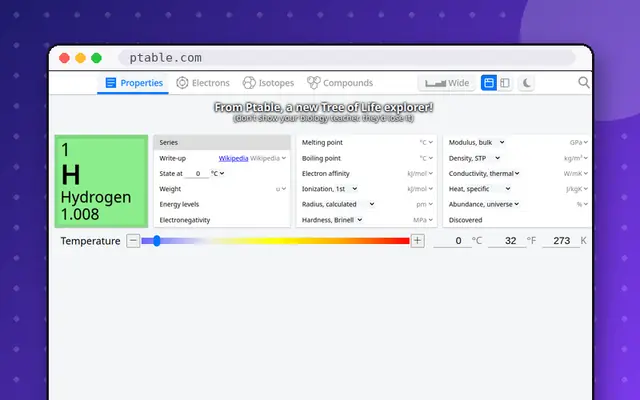Open the Wikipedia write-up link

233,158
